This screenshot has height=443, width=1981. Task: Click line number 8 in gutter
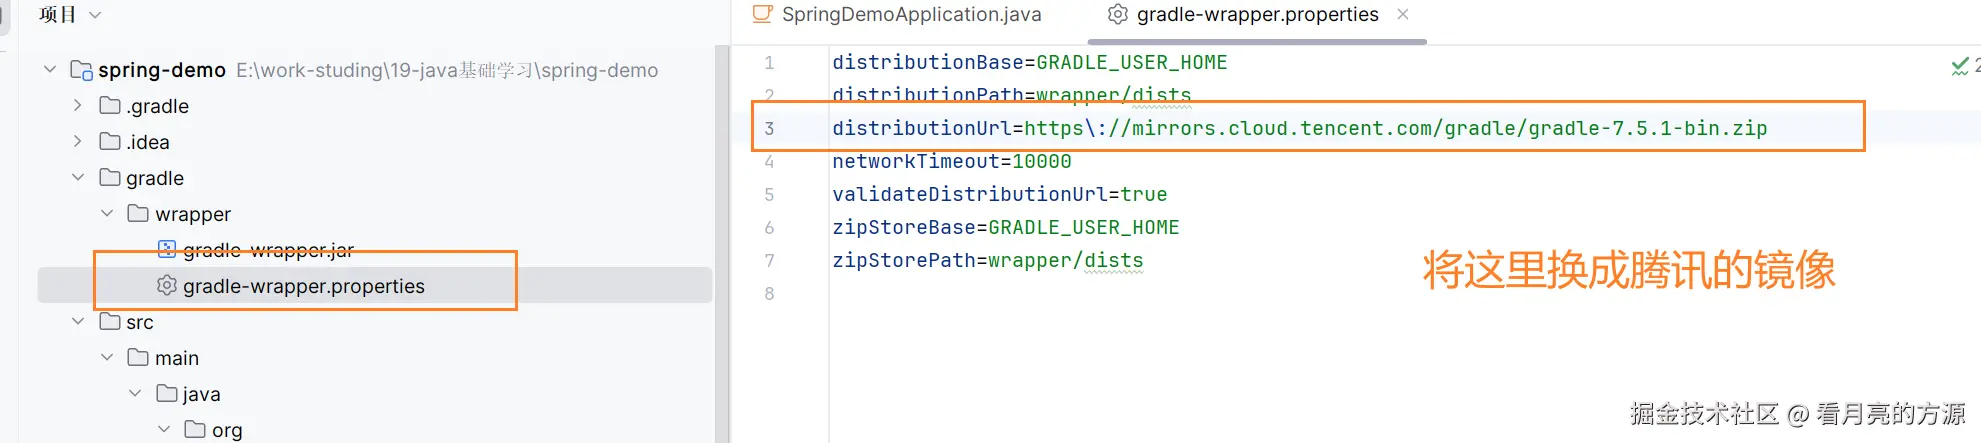pos(769,293)
